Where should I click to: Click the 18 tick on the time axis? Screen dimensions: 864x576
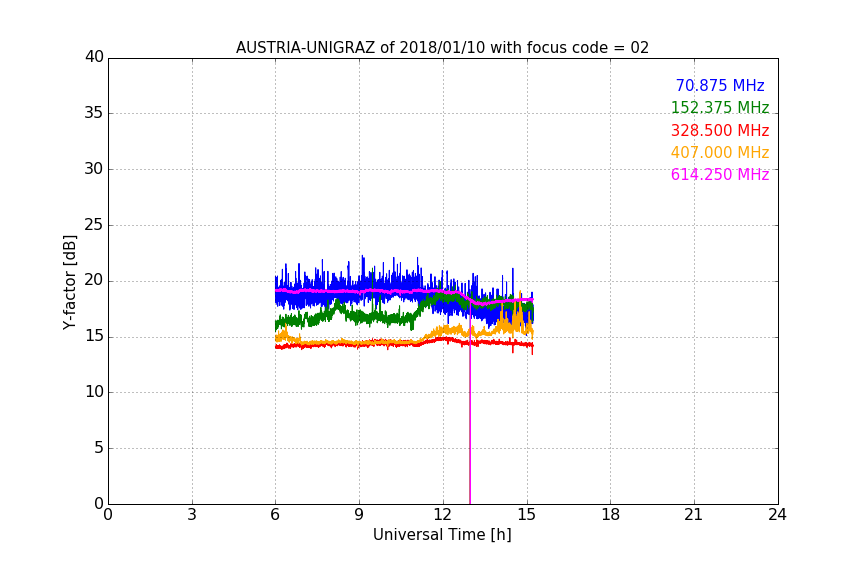pyautogui.click(x=610, y=515)
